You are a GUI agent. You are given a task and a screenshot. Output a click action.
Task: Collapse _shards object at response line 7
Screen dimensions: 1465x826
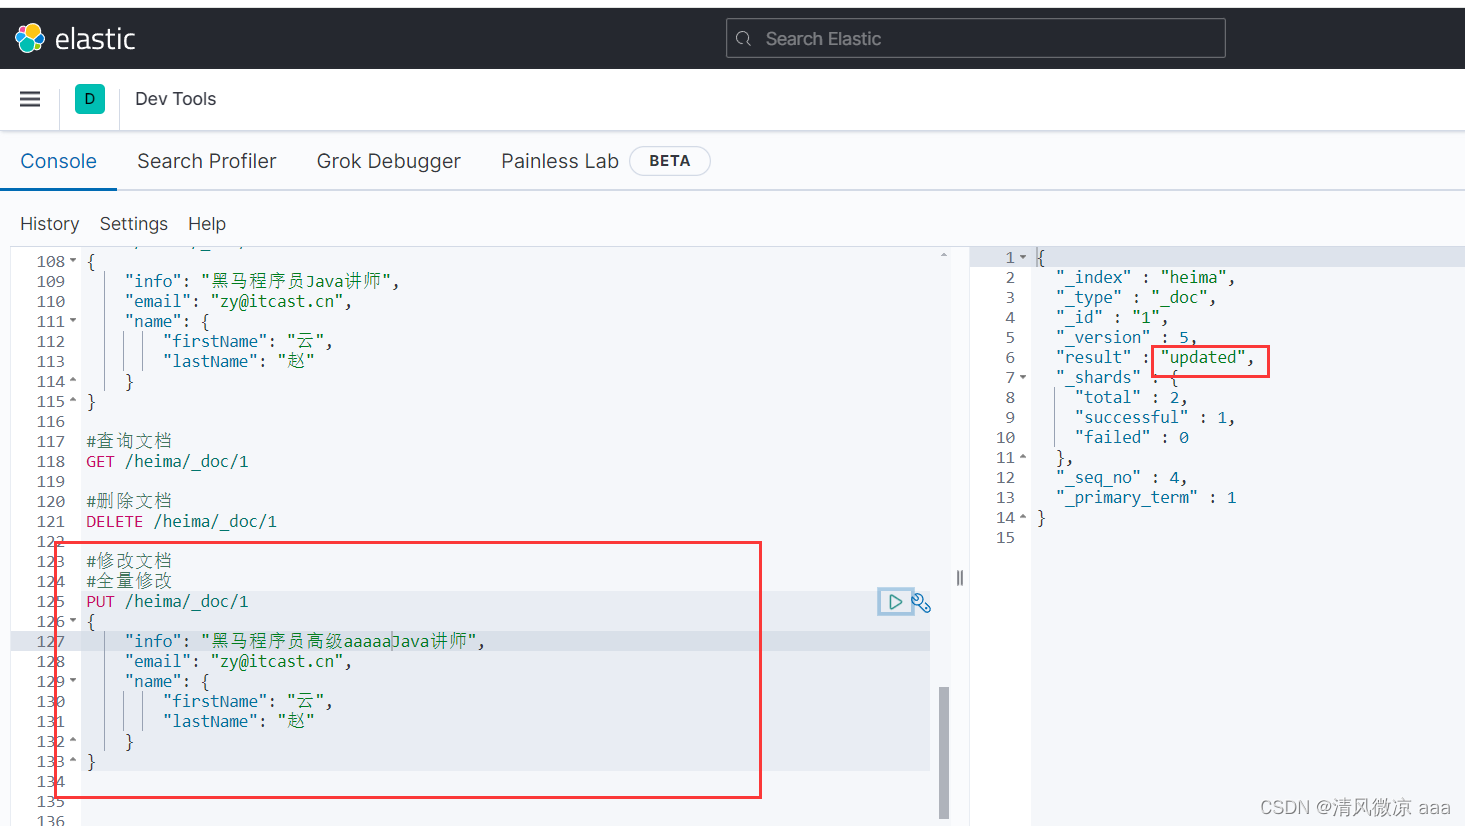coord(1023,377)
